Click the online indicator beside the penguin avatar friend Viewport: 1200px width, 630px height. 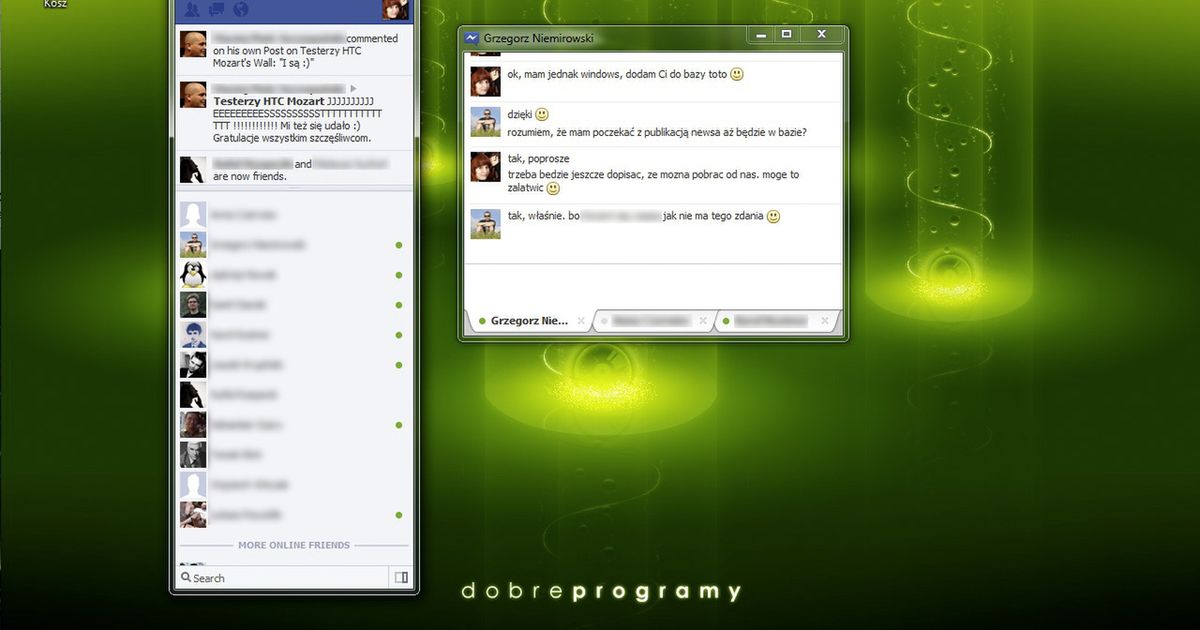(x=399, y=274)
